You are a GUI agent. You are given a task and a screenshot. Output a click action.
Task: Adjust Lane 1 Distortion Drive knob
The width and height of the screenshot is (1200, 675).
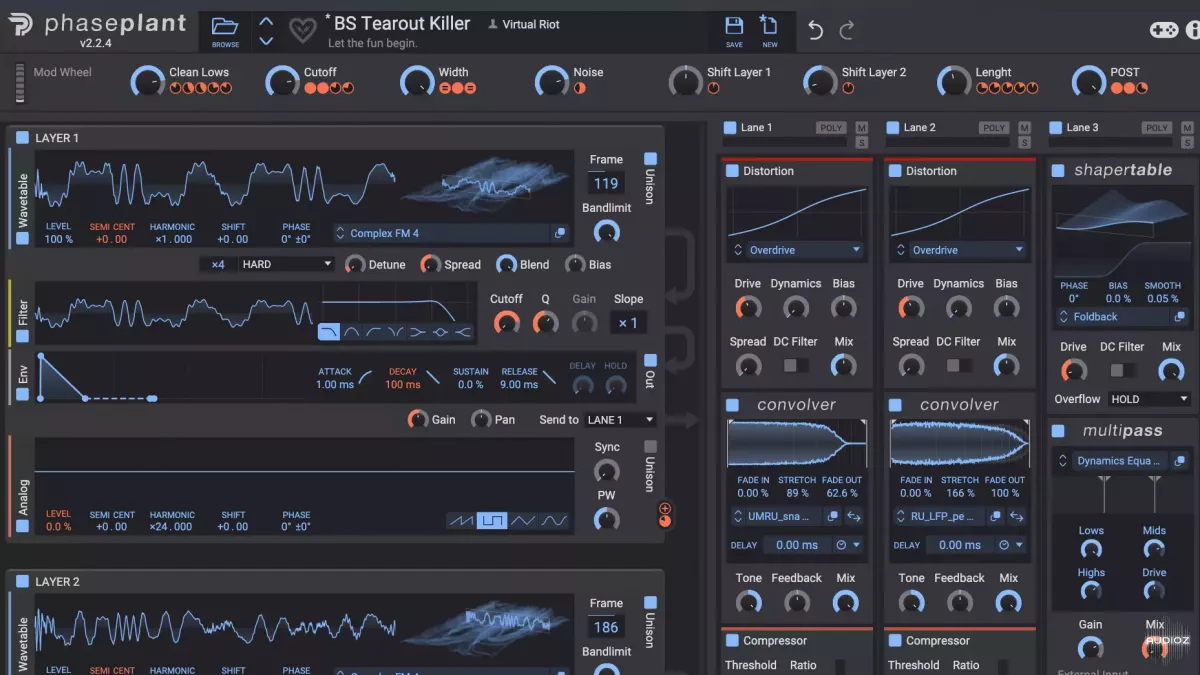click(x=747, y=308)
